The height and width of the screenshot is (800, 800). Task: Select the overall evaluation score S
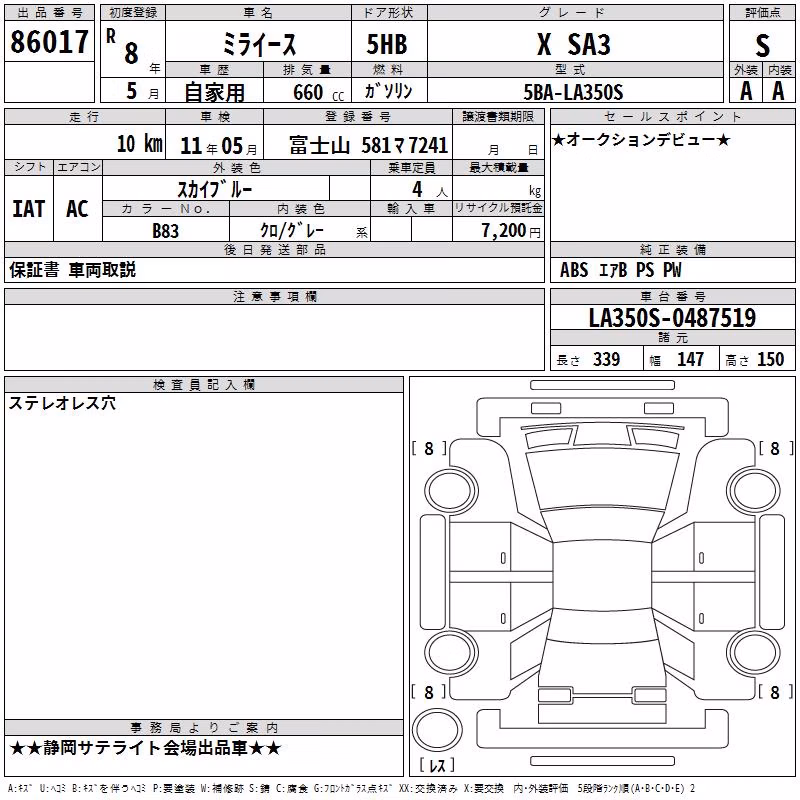coord(762,45)
